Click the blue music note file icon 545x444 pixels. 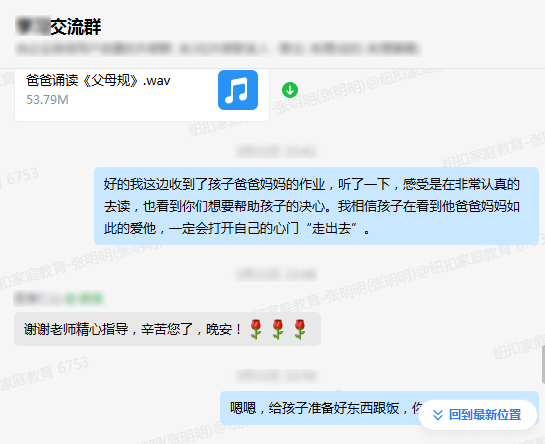[238, 90]
